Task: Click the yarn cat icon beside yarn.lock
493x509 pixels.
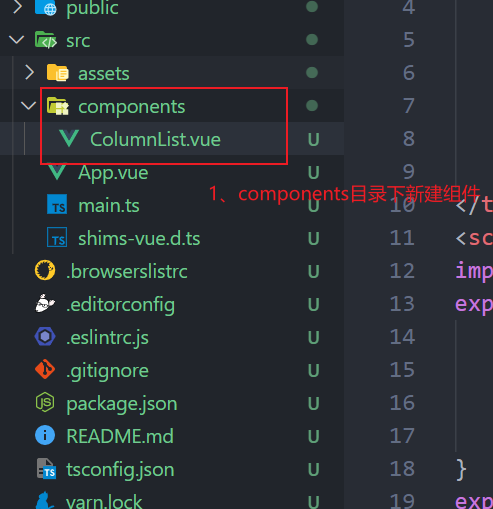Action: coord(44,501)
